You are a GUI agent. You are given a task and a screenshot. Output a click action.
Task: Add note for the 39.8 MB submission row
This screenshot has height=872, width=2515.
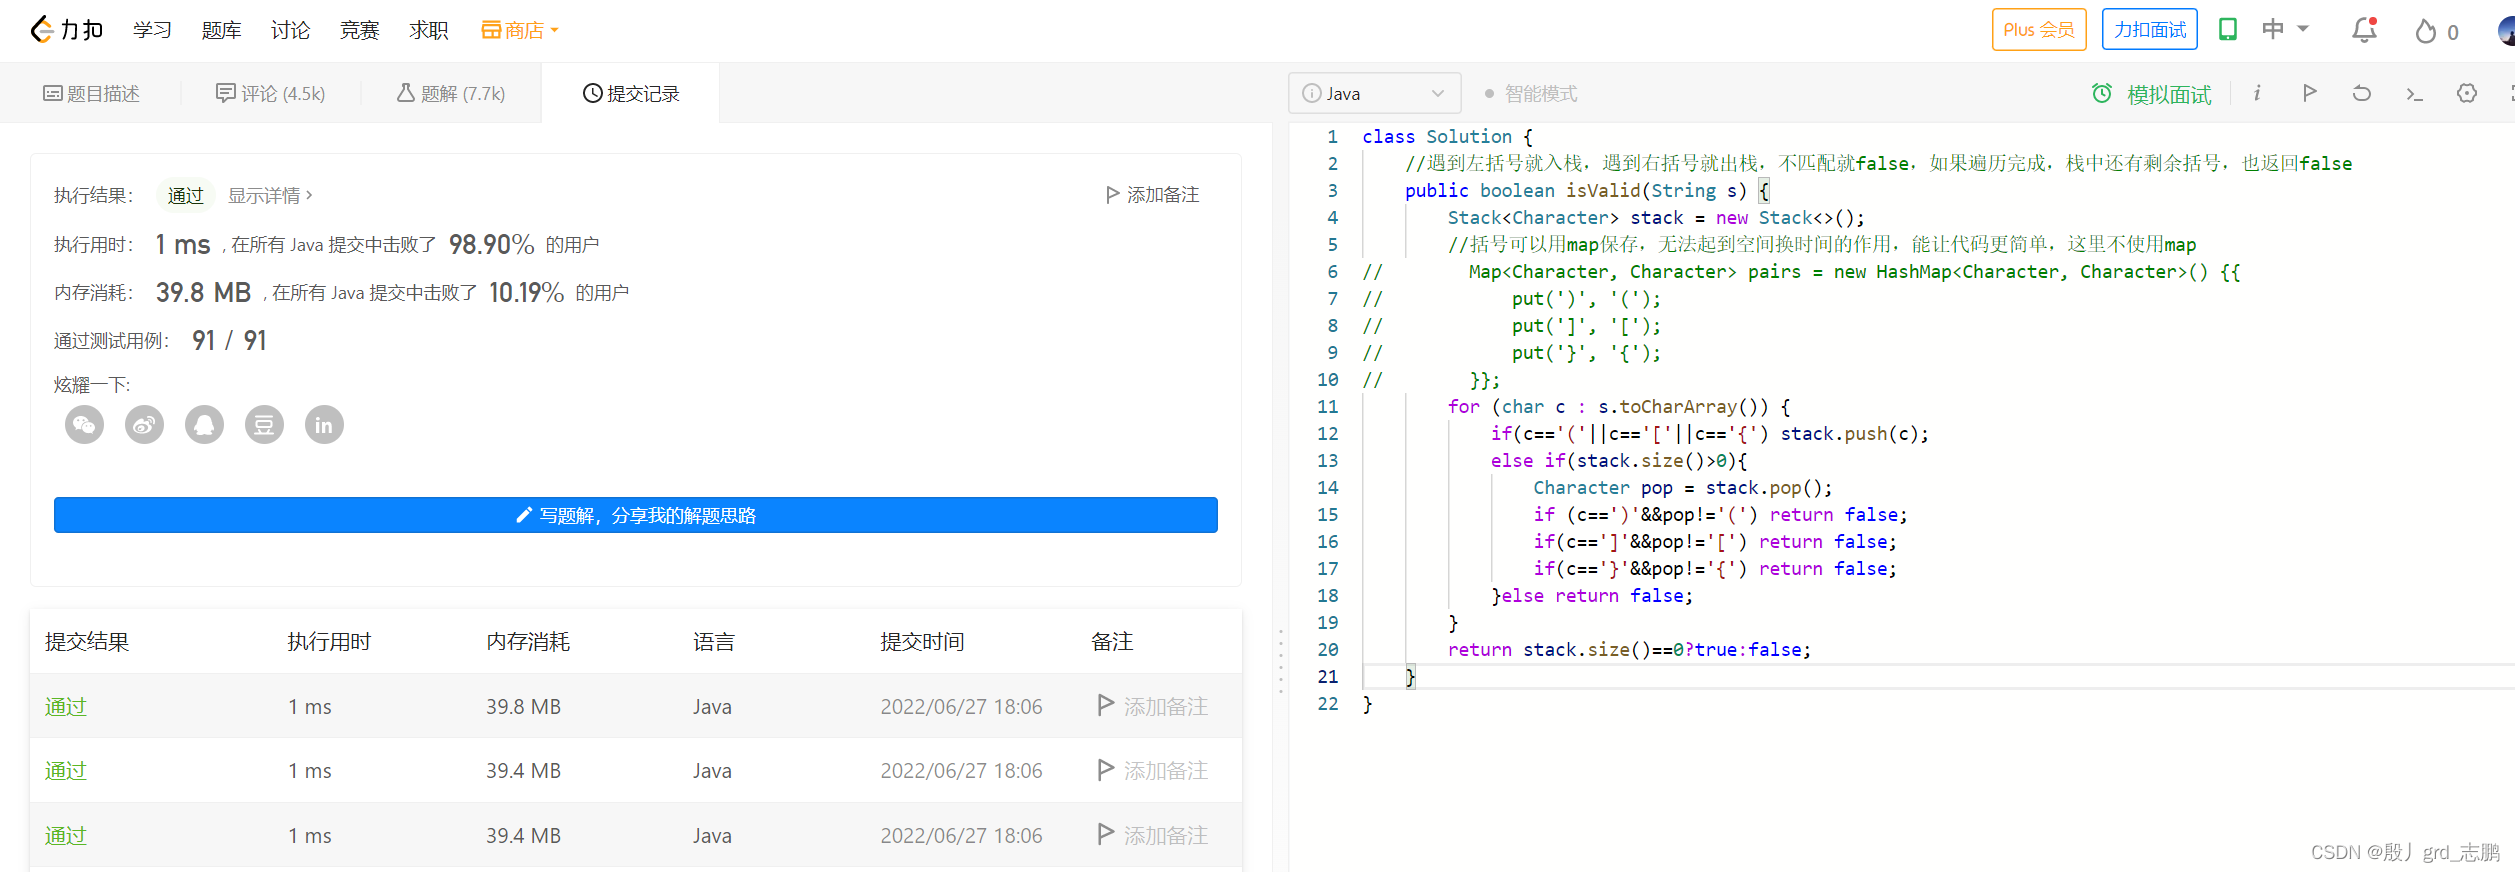[x=1152, y=706]
